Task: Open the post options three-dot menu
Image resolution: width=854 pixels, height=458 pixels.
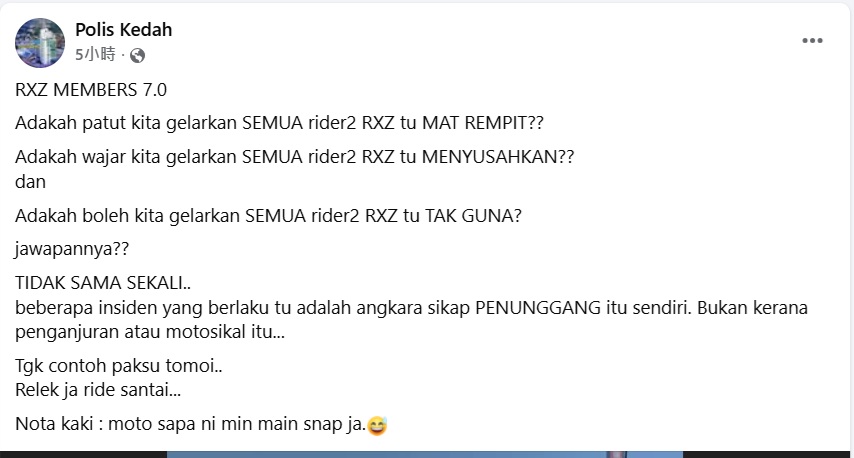Action: [x=812, y=41]
